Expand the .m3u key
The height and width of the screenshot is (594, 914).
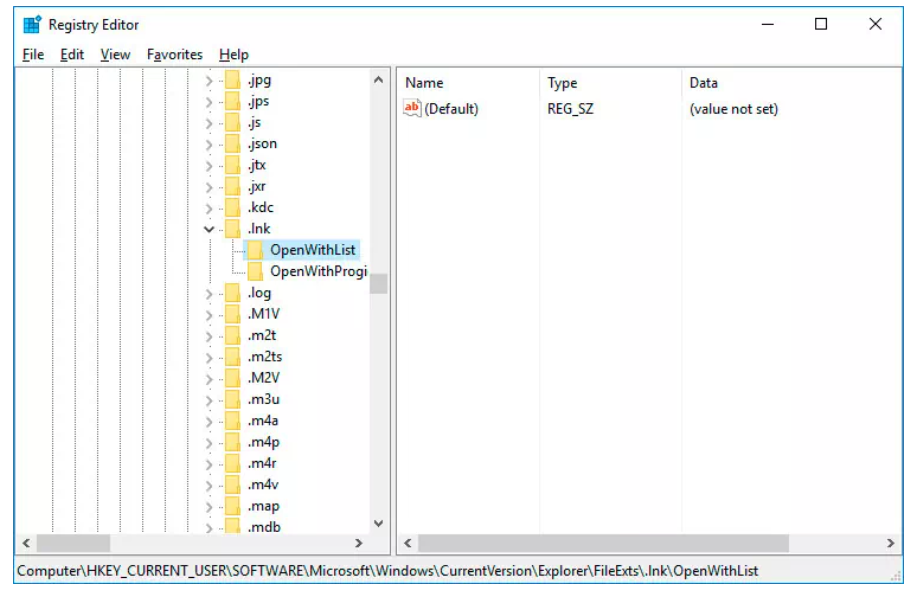pos(209,400)
